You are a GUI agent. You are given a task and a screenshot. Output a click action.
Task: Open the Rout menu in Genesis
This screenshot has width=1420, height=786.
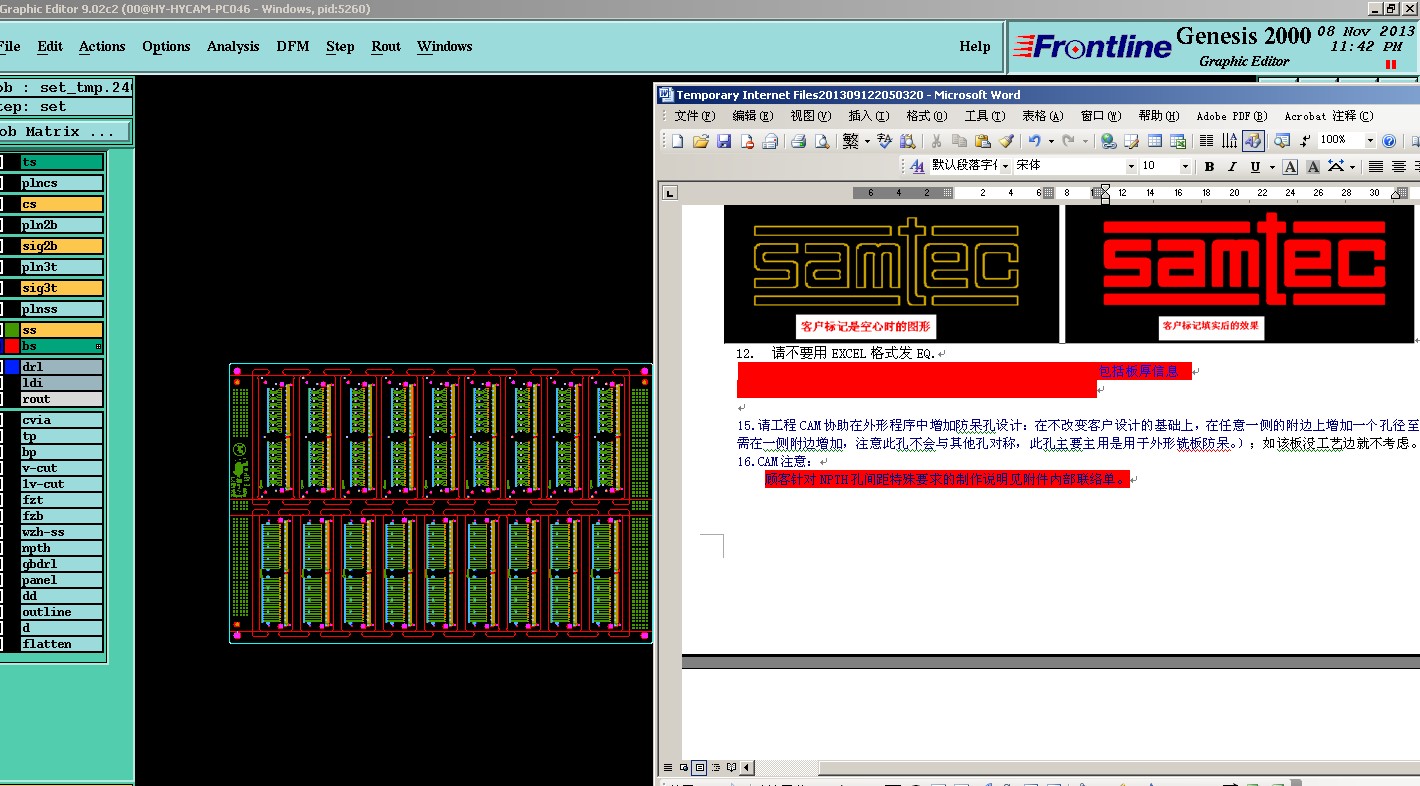tap(386, 46)
